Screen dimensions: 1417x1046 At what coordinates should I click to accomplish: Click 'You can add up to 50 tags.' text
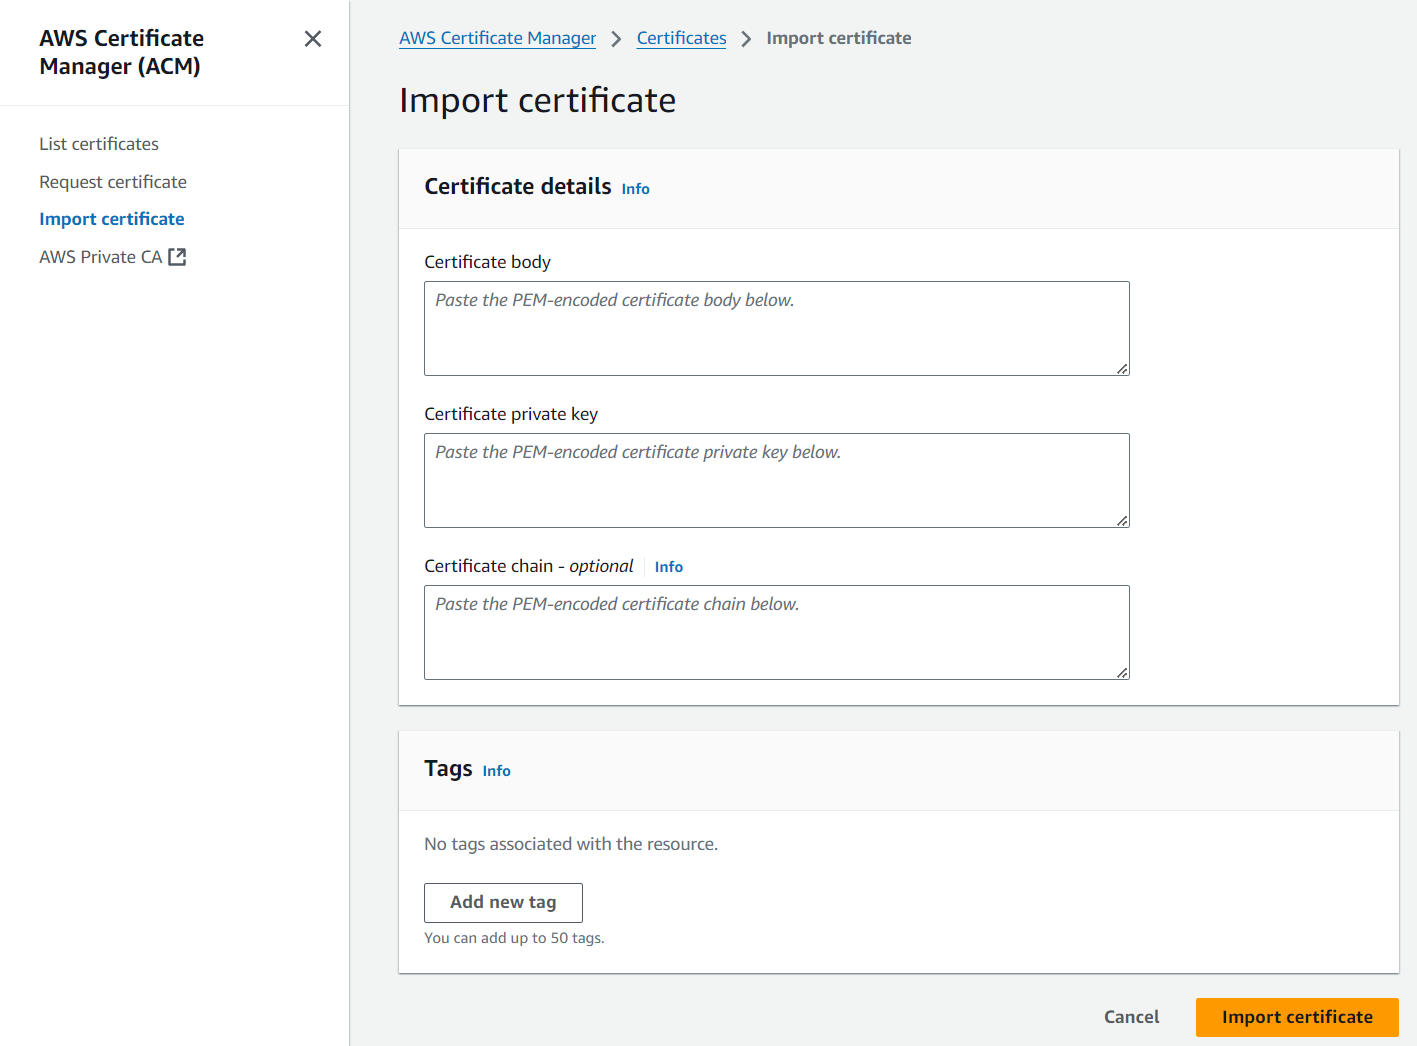(514, 938)
